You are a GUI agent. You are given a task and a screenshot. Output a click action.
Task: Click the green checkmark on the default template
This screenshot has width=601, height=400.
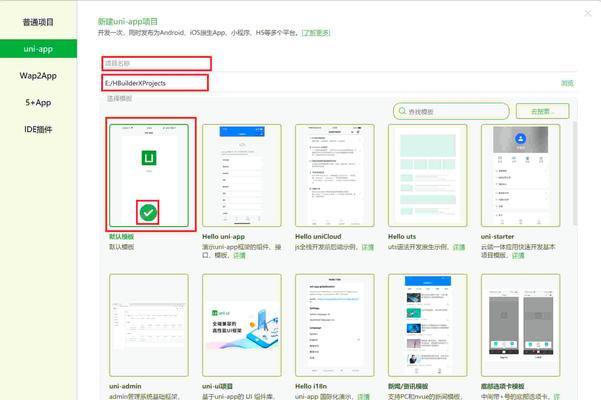click(x=148, y=212)
